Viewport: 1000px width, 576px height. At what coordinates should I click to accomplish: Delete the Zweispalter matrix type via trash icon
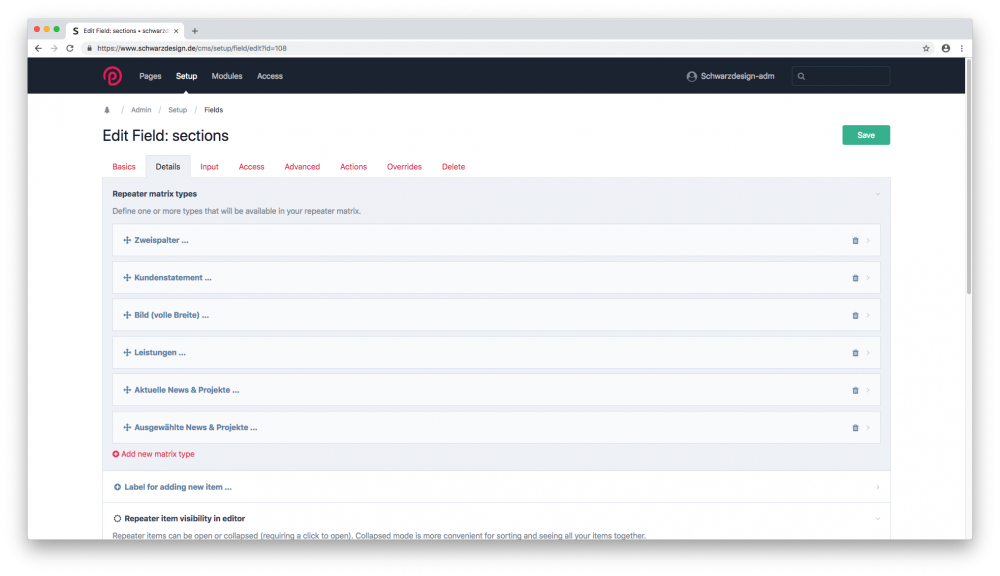pos(855,240)
